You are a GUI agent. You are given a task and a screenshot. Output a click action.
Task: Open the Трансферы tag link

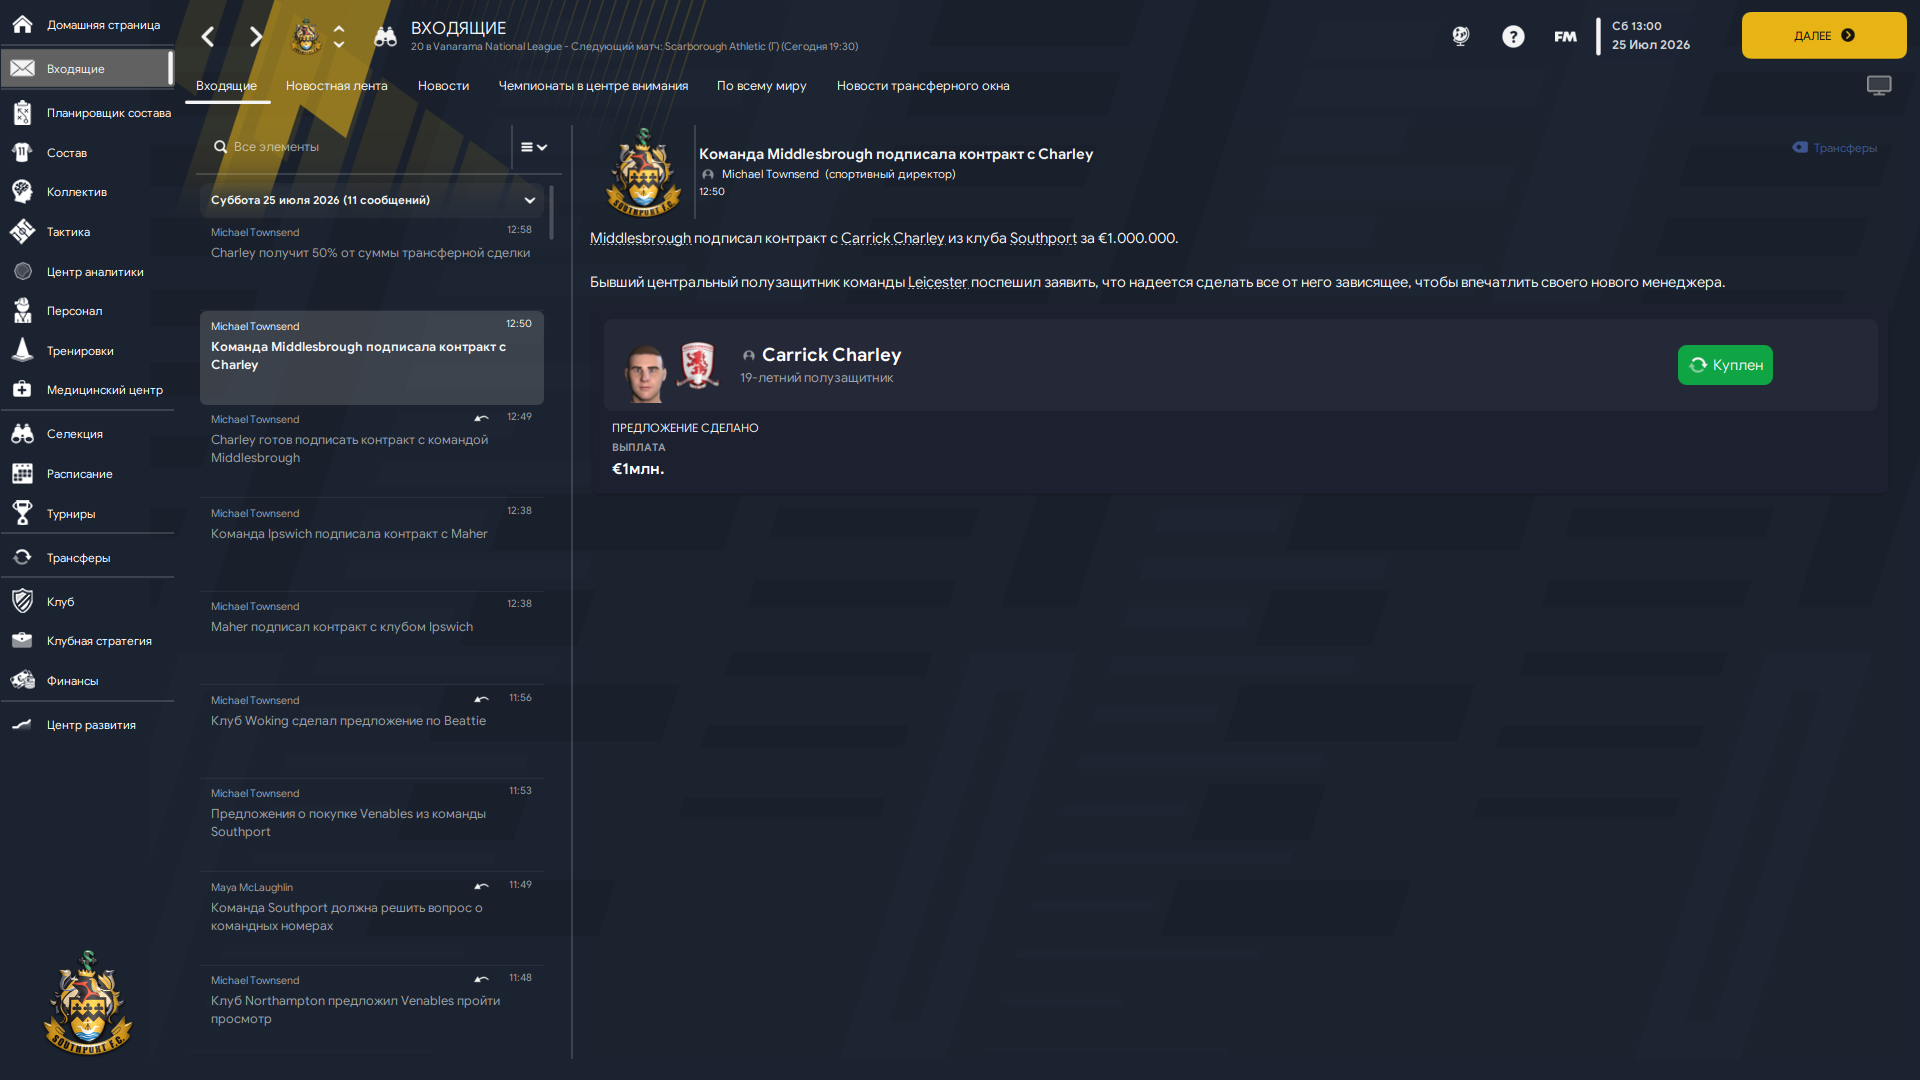1835,148
